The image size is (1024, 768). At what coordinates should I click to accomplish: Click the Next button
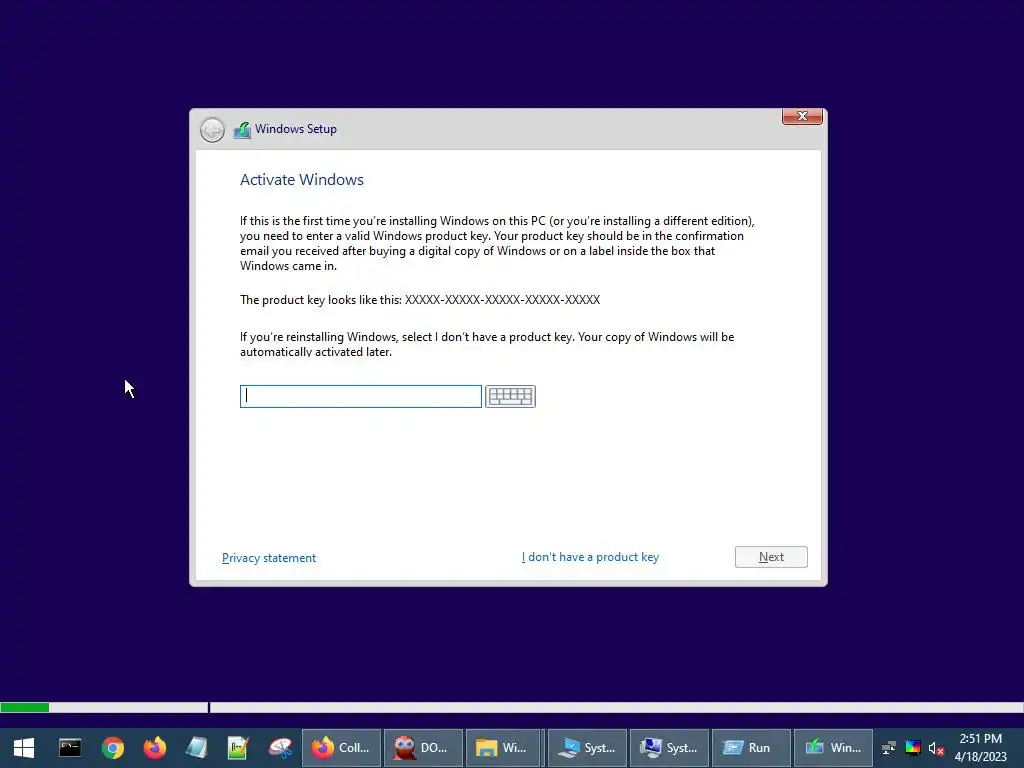[x=771, y=557]
